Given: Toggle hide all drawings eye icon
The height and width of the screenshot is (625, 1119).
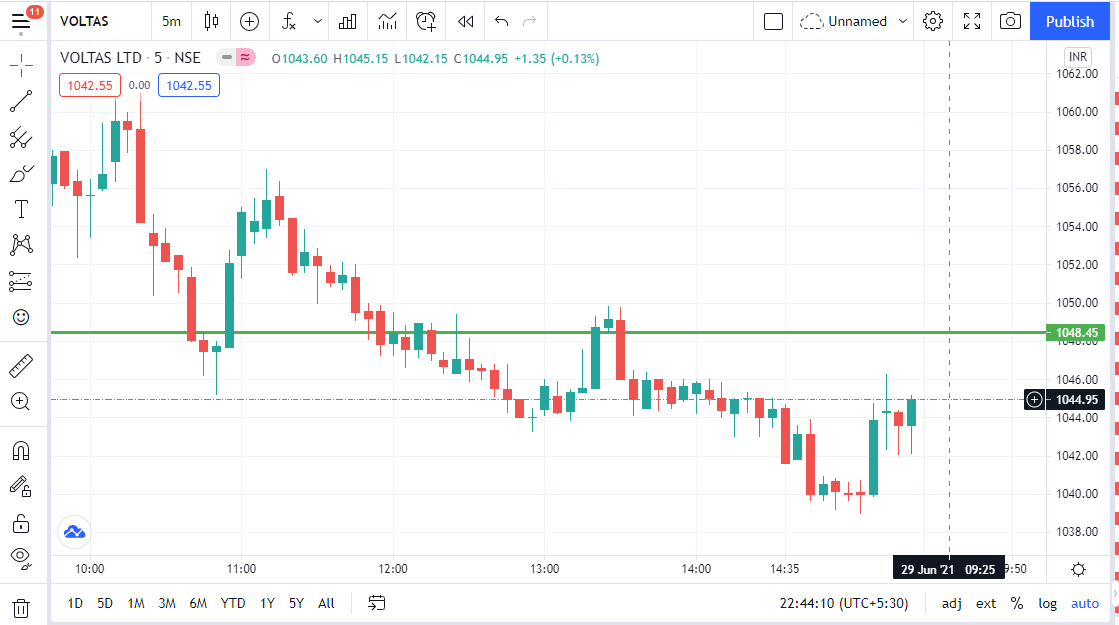Looking at the screenshot, I should 21,557.
